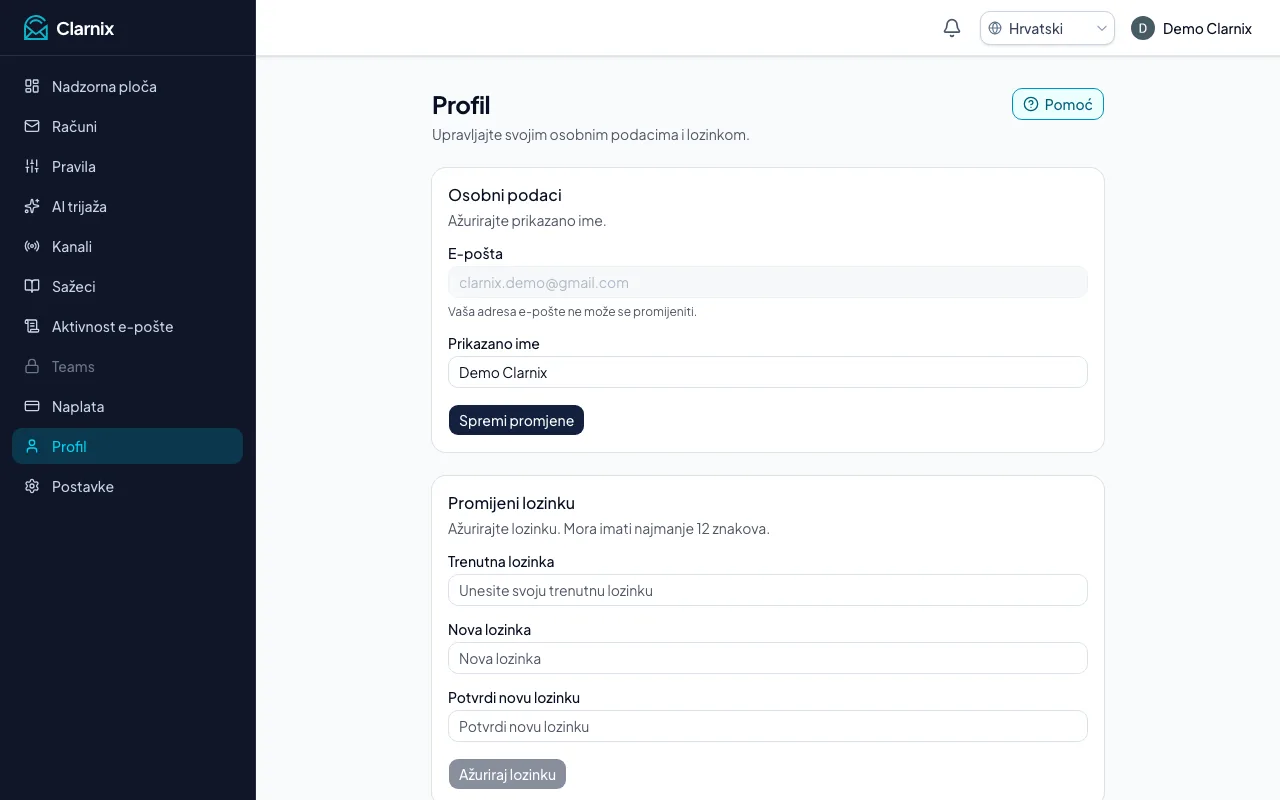Click the Trenutna lozinka input
Image resolution: width=1280 pixels, height=800 pixels.
(x=768, y=590)
